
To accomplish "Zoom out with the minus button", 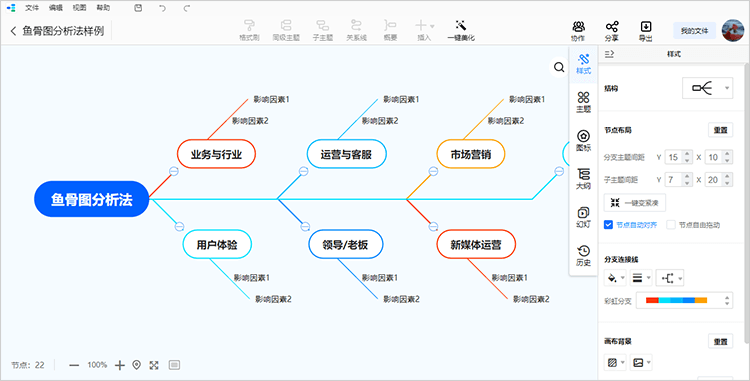I will point(74,365).
